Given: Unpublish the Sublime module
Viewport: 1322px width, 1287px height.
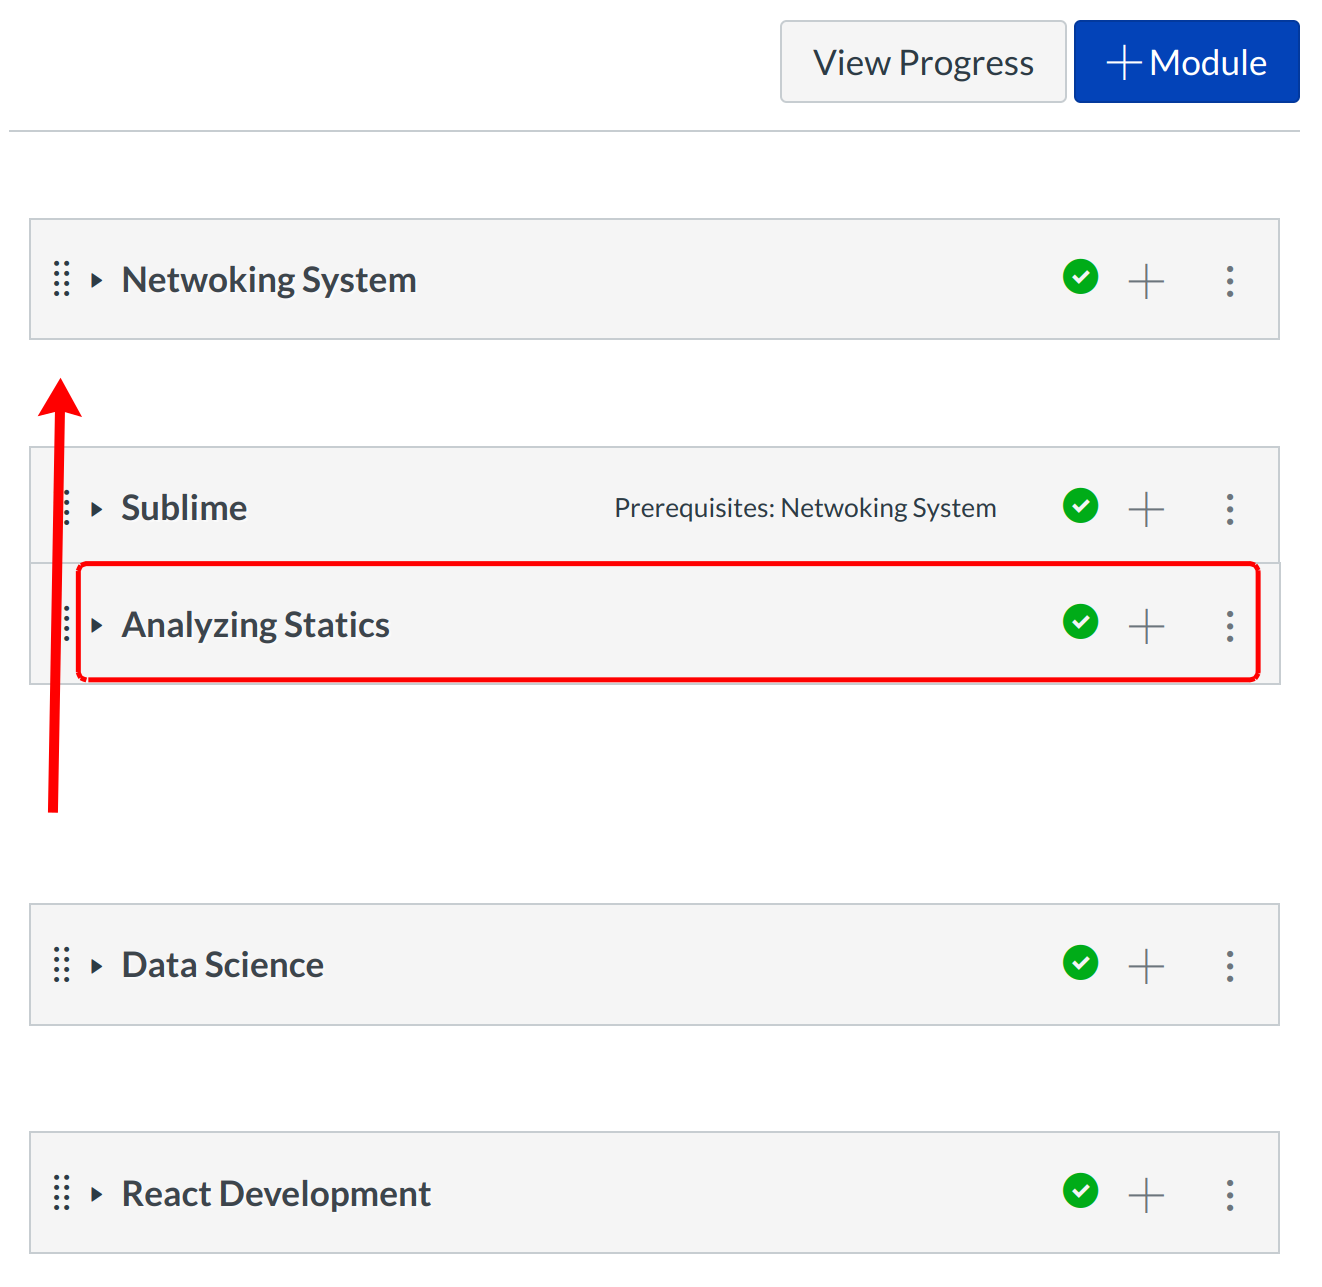Looking at the screenshot, I should click(x=1081, y=505).
